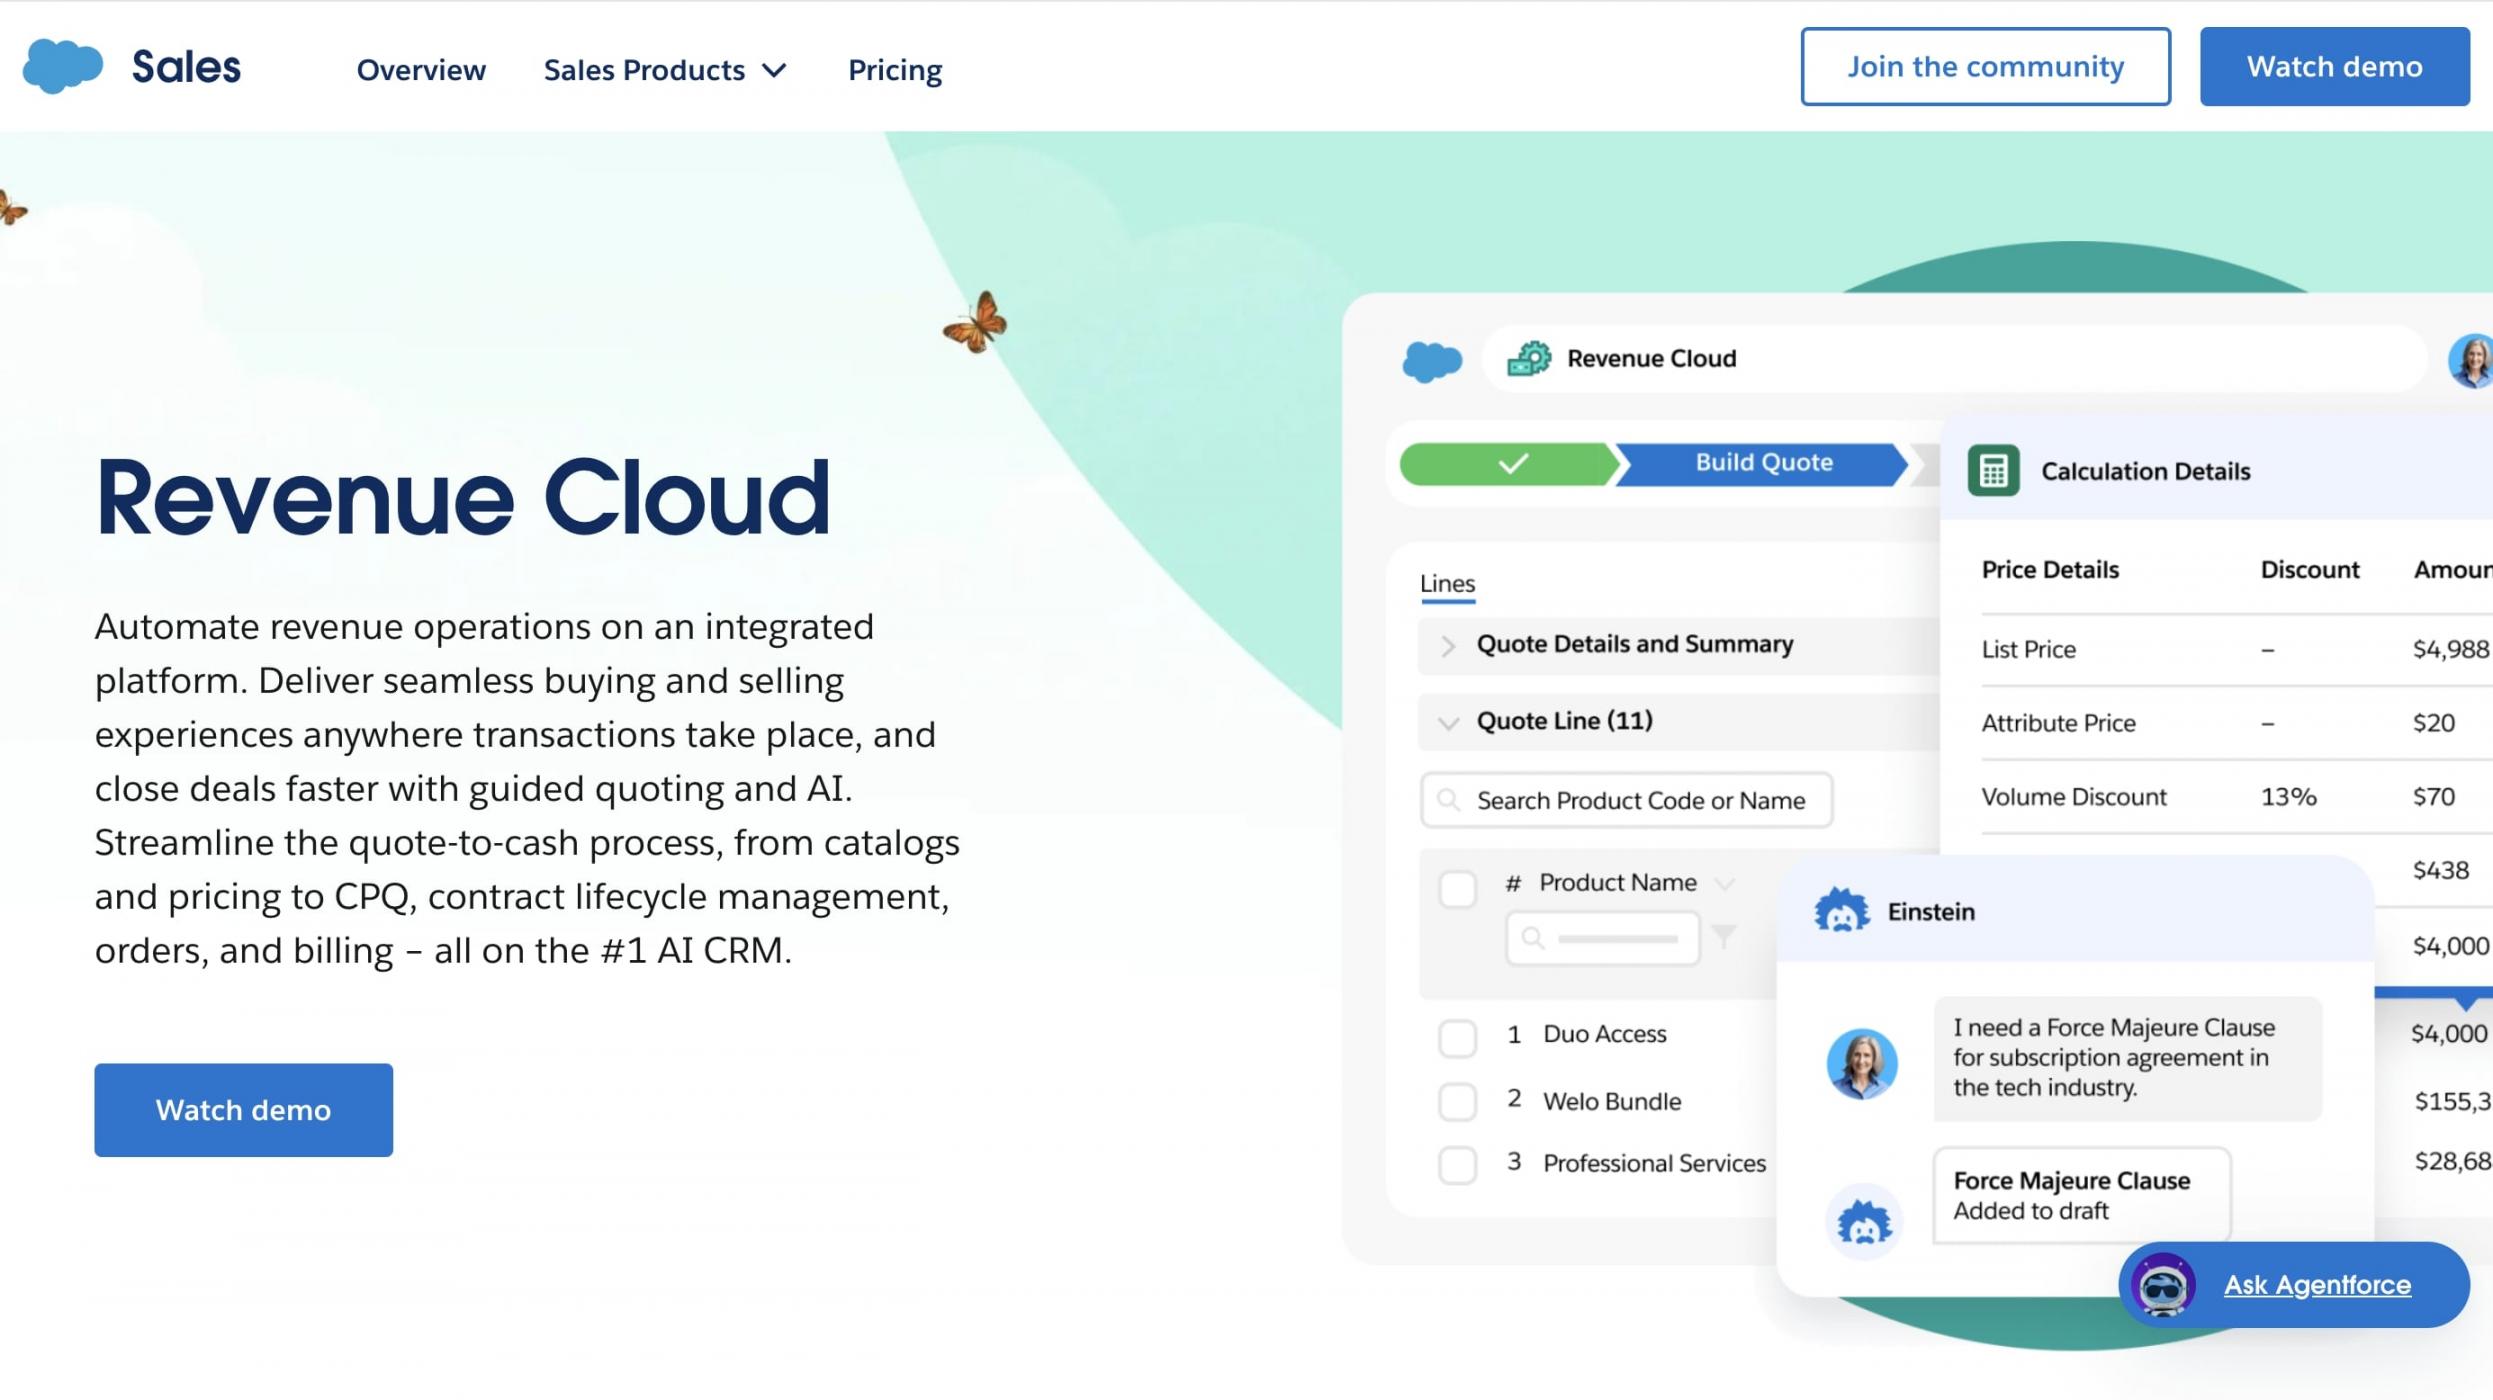Click the green Calculation Details calculator icon
Image resolution: width=2493 pixels, height=1400 pixels.
(x=1993, y=471)
